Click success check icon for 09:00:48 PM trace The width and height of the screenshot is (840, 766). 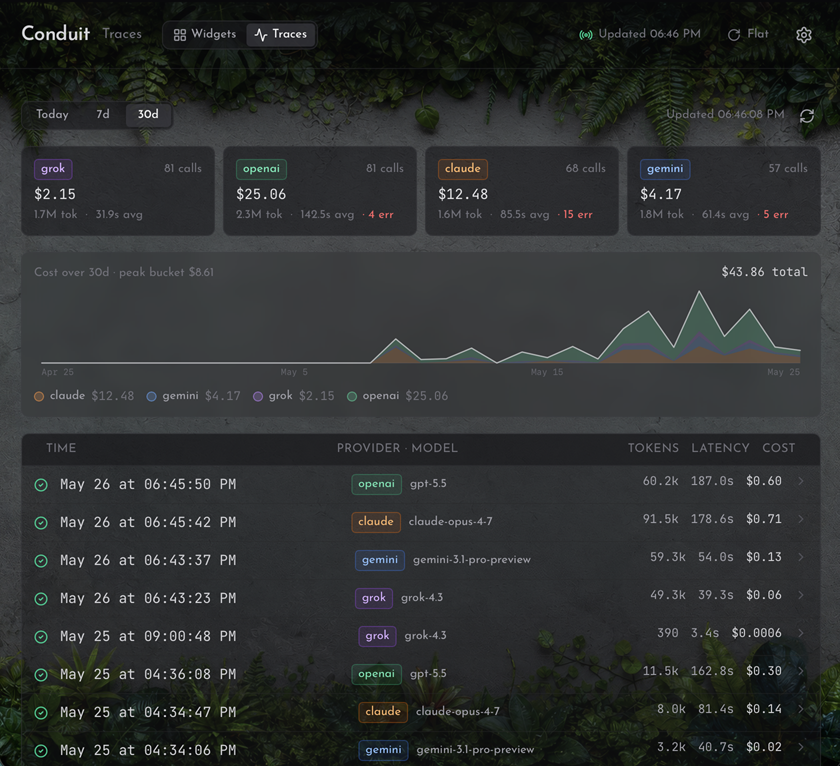pos(41,637)
